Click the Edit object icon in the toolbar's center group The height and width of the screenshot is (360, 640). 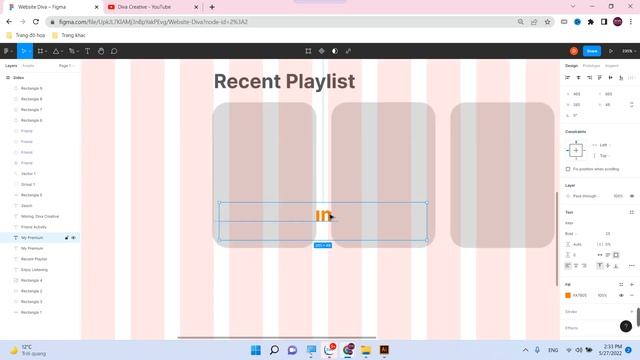tap(308, 51)
